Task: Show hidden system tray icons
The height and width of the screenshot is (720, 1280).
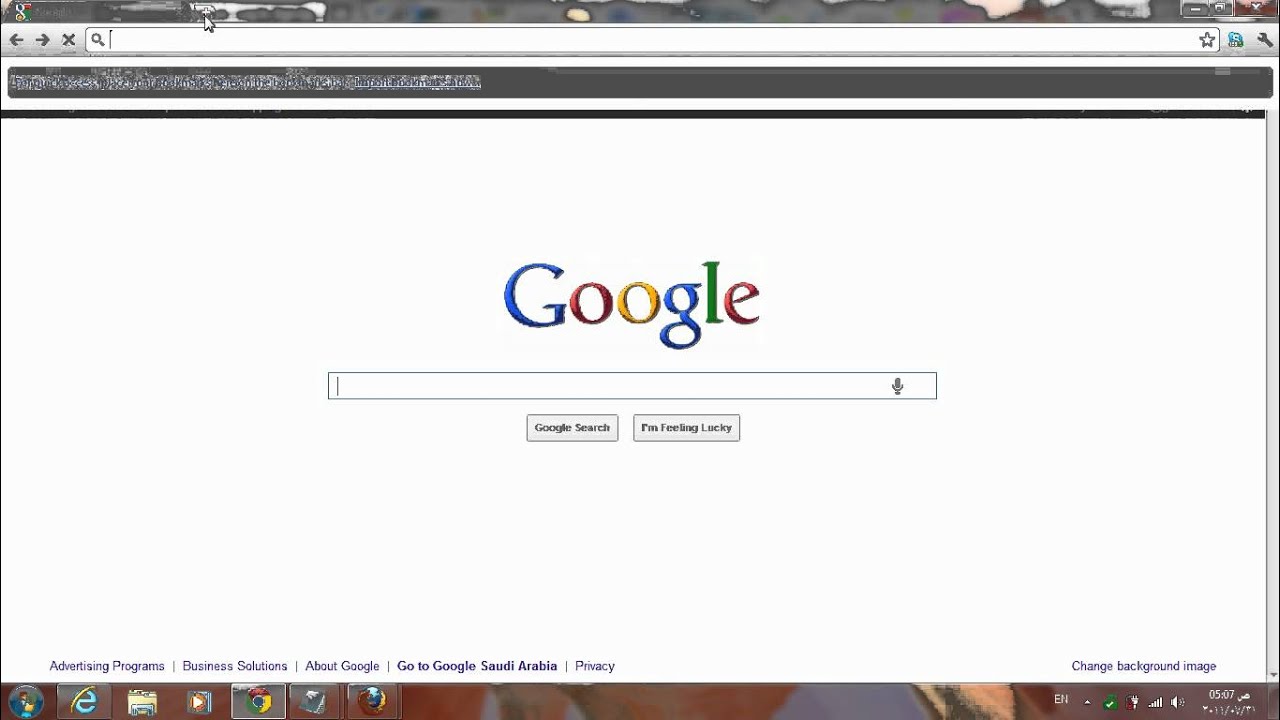Action: [1087, 702]
